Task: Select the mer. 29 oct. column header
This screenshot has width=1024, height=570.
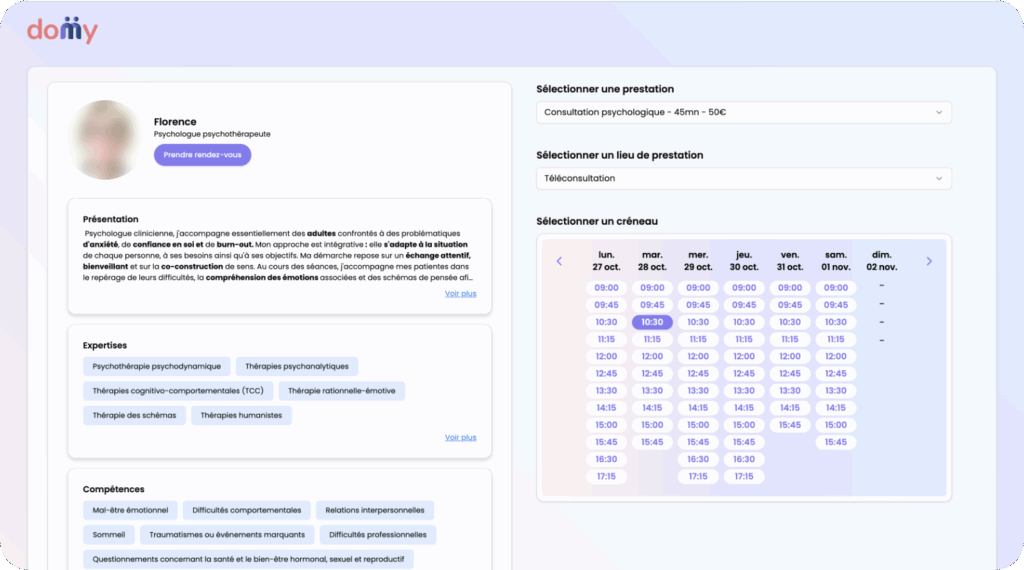Action: coord(698,261)
